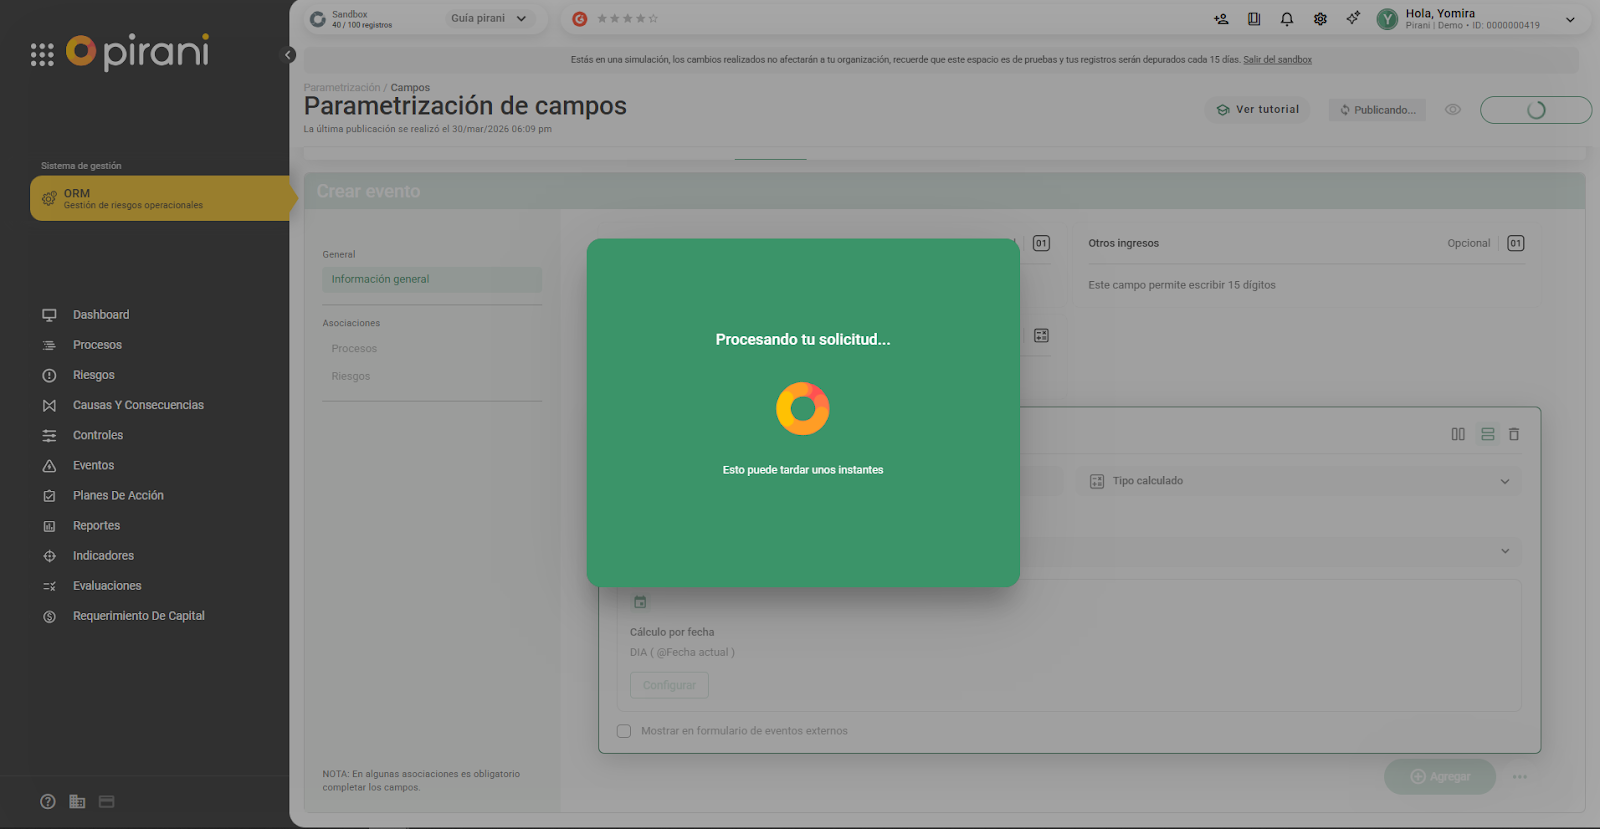This screenshot has width=1600, height=829.
Task: Collapse the sidebar with arrow handle
Action: (x=288, y=55)
